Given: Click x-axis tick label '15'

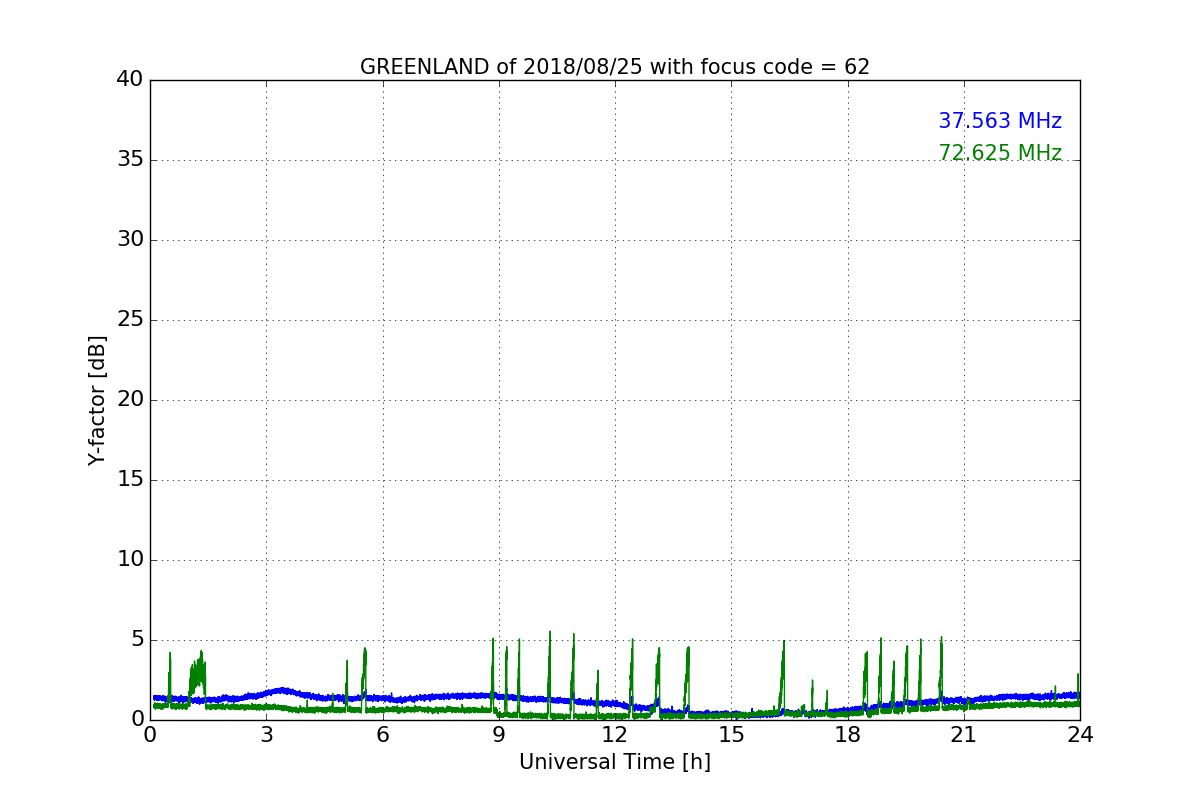Looking at the screenshot, I should (x=731, y=735).
